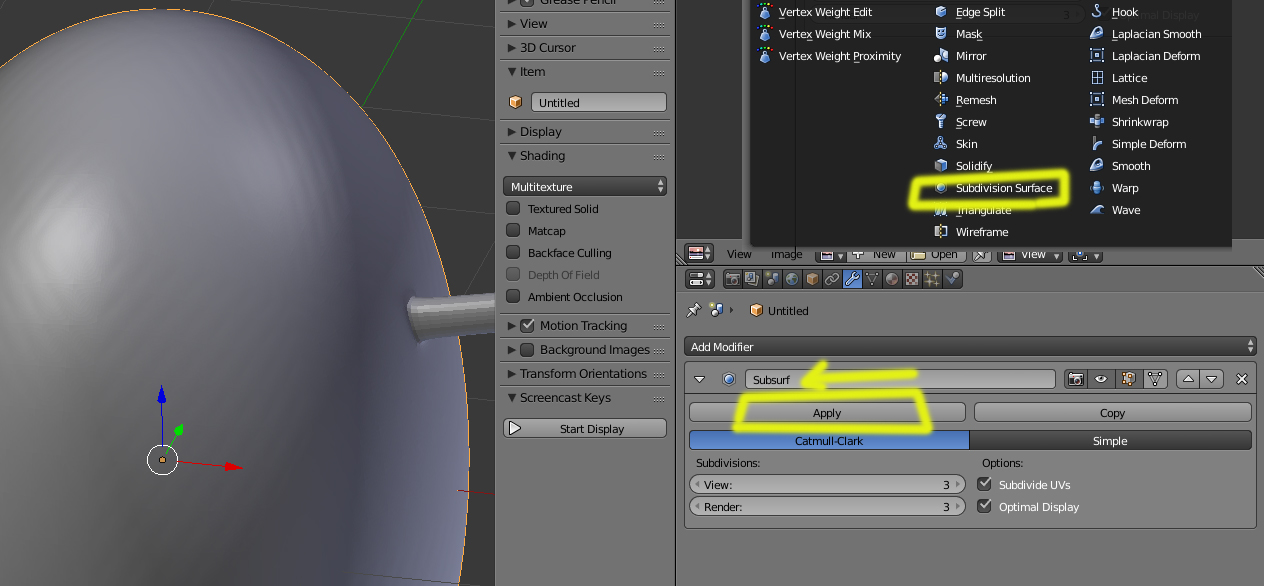Open image editor's View menu
The image size is (1264, 586).
[739, 254]
